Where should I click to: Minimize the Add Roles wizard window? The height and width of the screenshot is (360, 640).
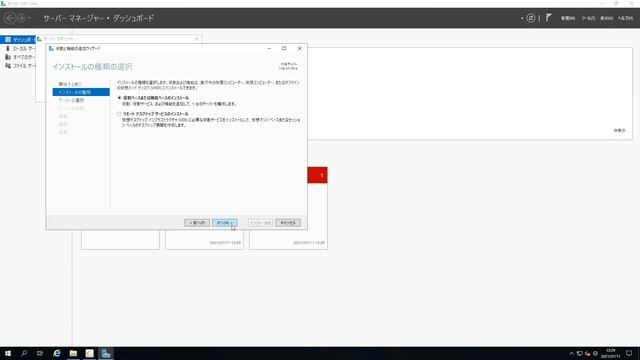click(269, 48)
